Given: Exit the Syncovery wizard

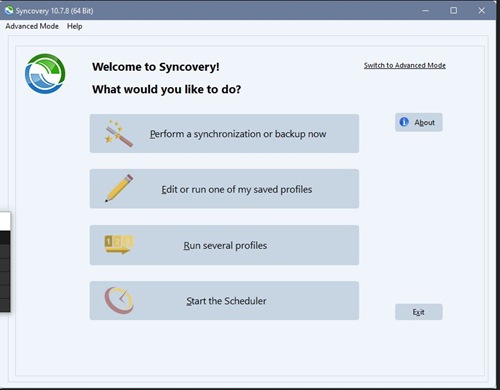Looking at the screenshot, I should click(x=419, y=312).
